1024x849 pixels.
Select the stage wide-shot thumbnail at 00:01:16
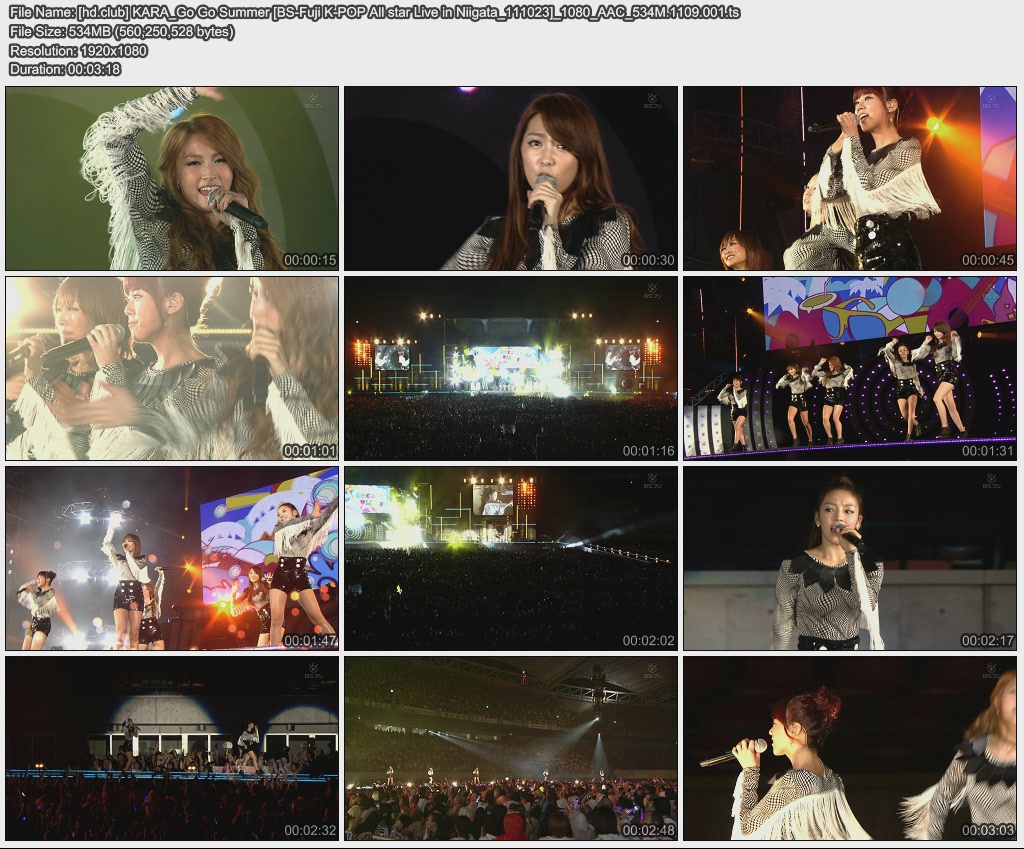[511, 368]
